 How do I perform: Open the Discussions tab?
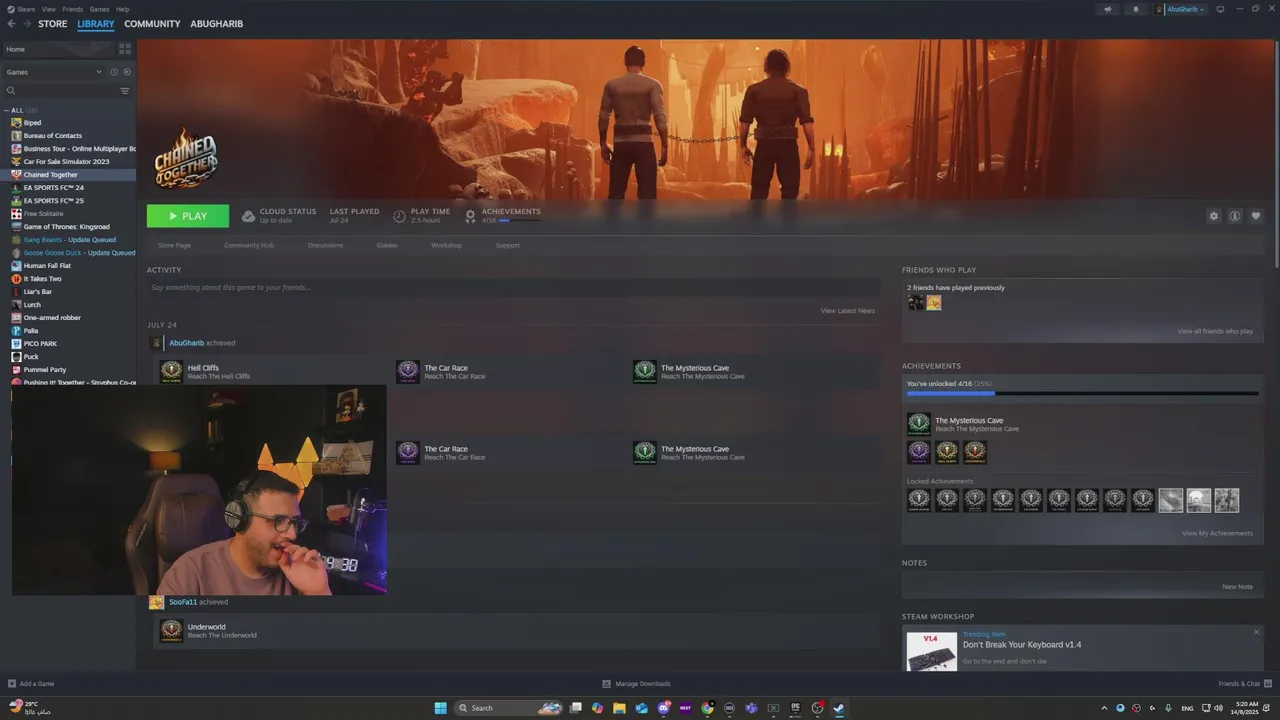(325, 245)
